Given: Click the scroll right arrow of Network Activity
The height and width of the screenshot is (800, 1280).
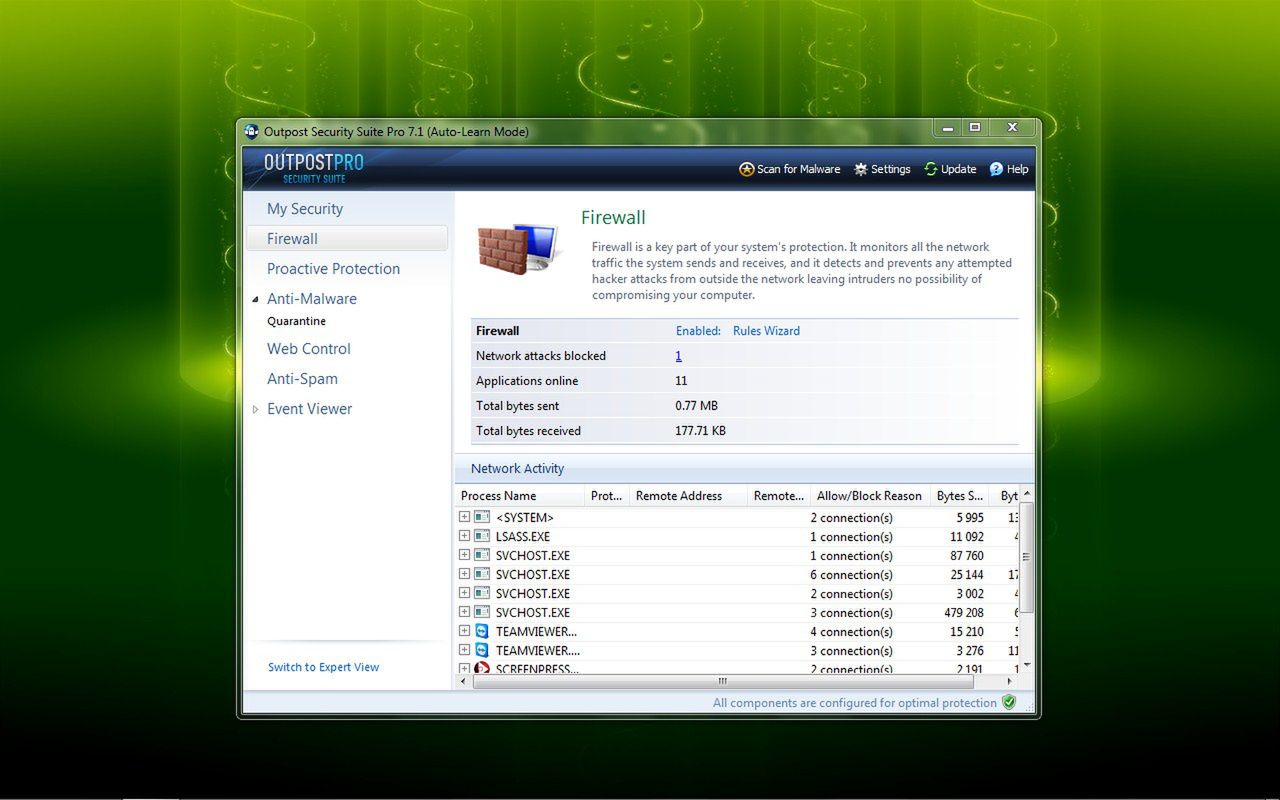Looking at the screenshot, I should (x=1011, y=681).
